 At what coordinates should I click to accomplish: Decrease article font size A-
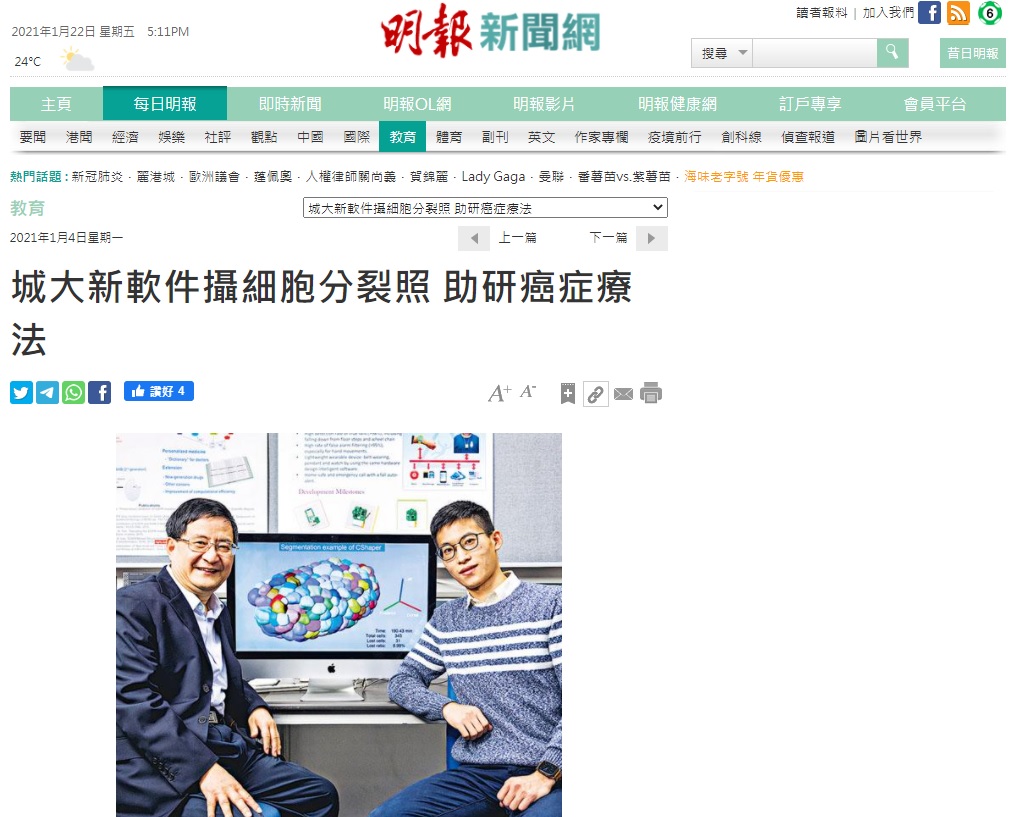tap(528, 391)
